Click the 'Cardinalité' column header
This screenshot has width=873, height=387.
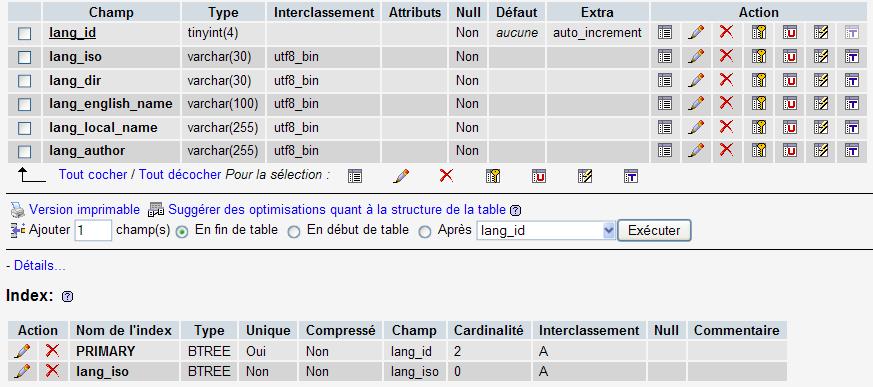coord(489,330)
